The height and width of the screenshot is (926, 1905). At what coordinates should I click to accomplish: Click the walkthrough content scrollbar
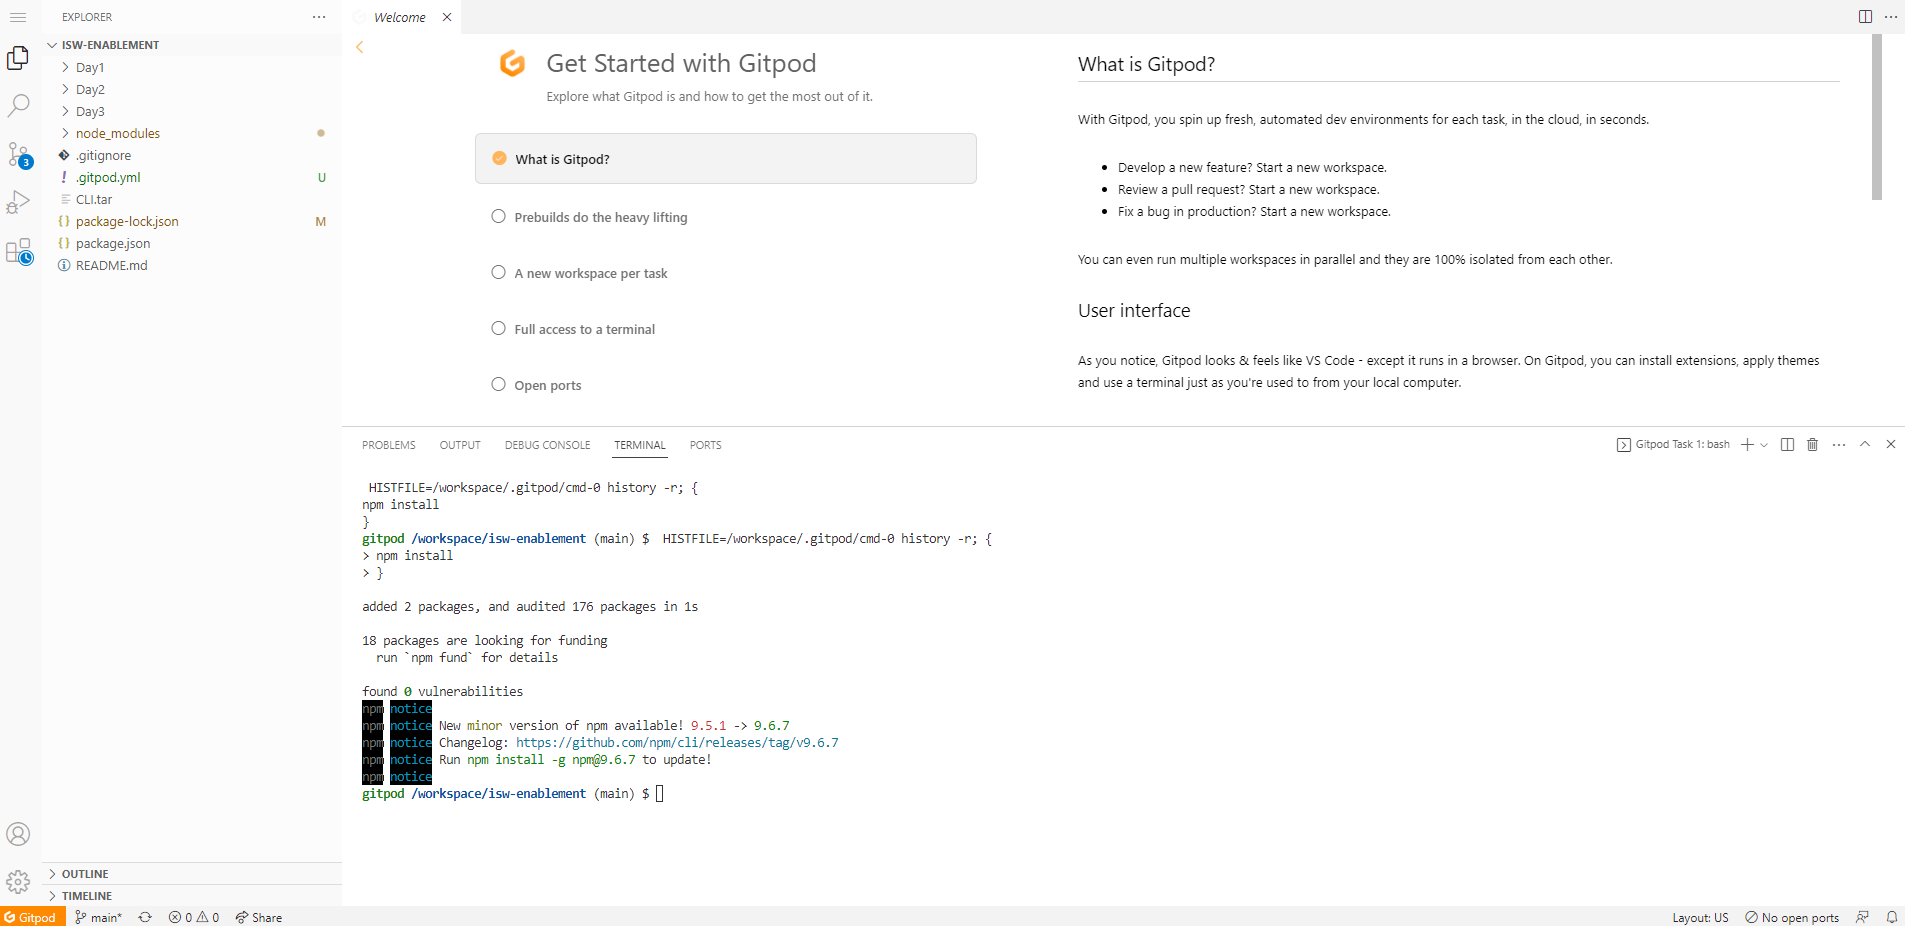[x=1877, y=117]
